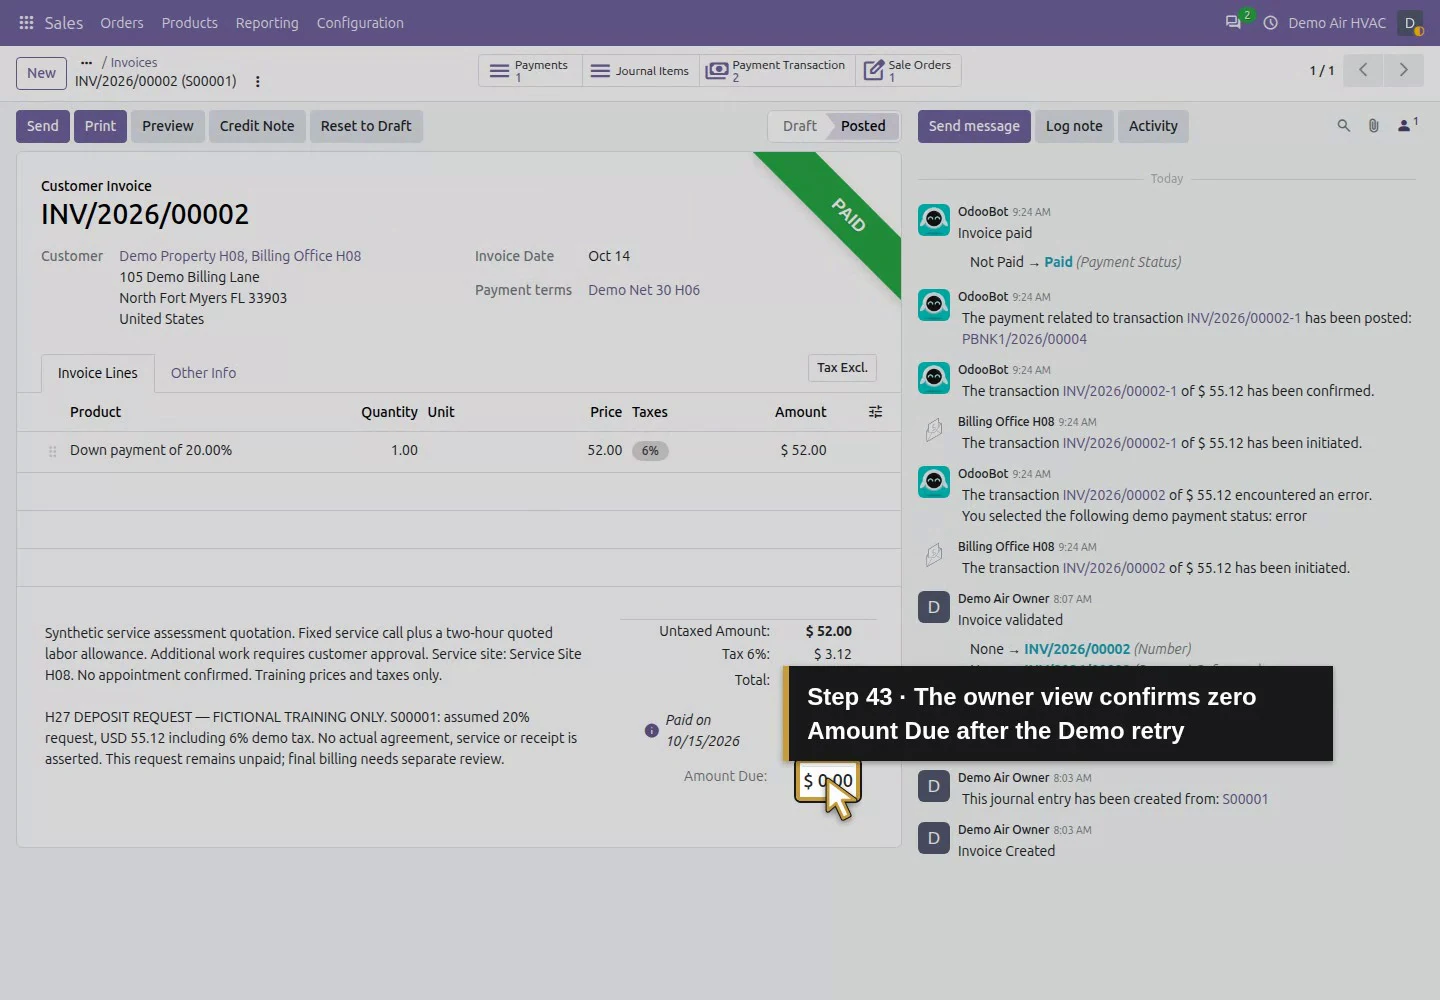Screen dimensions: 1440x1000
Task: Click the New invoice button
Action: (x=41, y=73)
